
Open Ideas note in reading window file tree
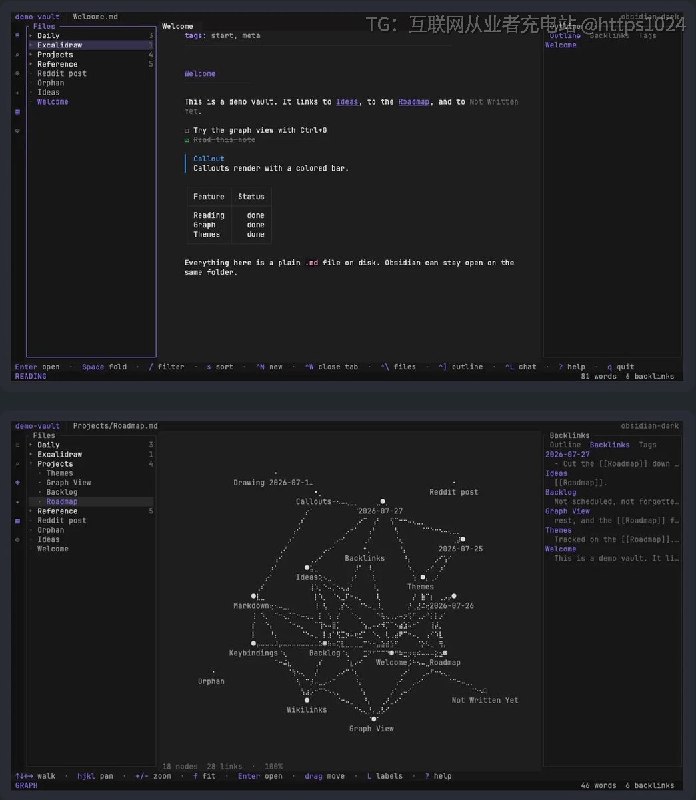48,92
